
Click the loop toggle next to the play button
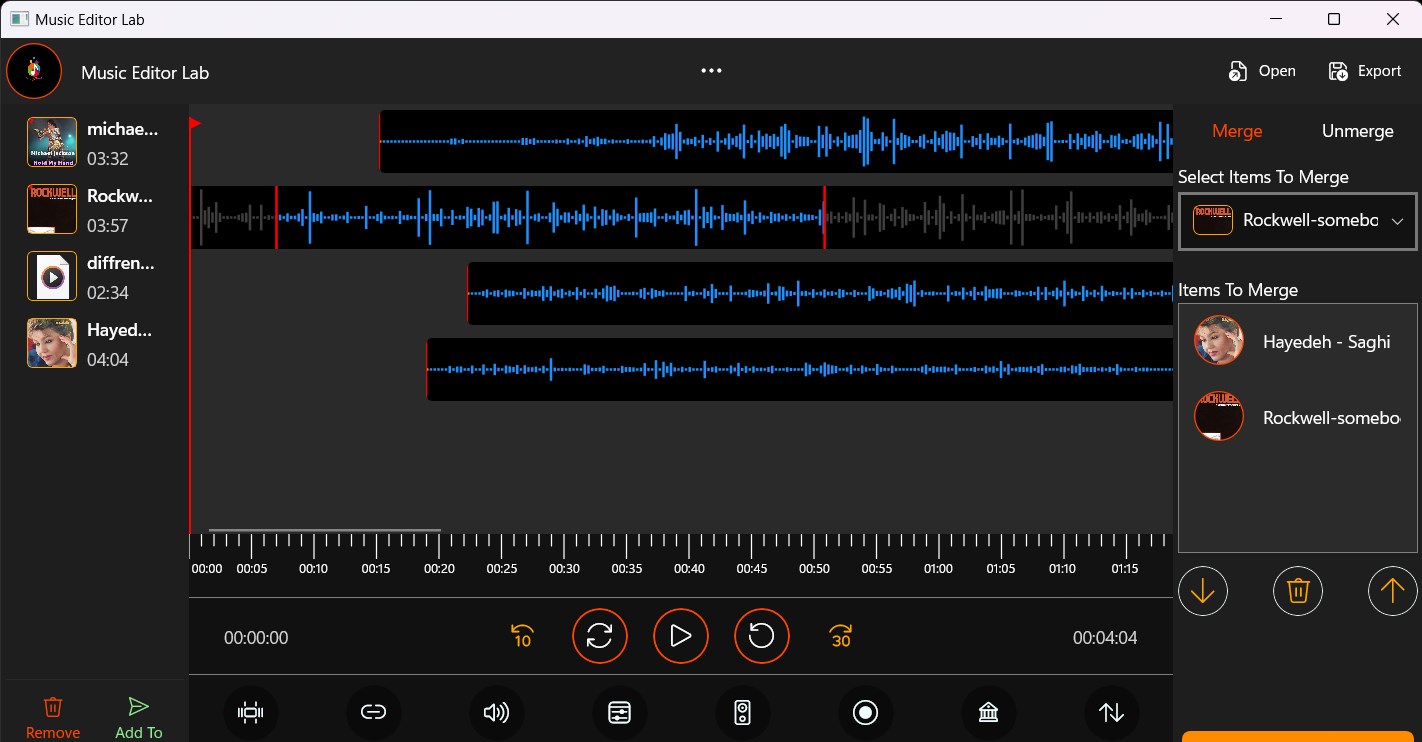(600, 636)
